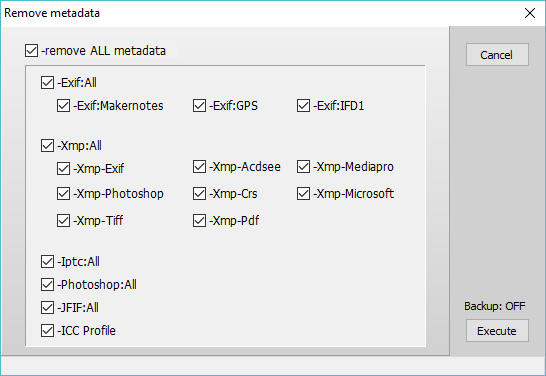Viewport: 546px width, 376px height.
Task: Disable the -Xmp-Mediapro checkbox
Action: (303, 166)
